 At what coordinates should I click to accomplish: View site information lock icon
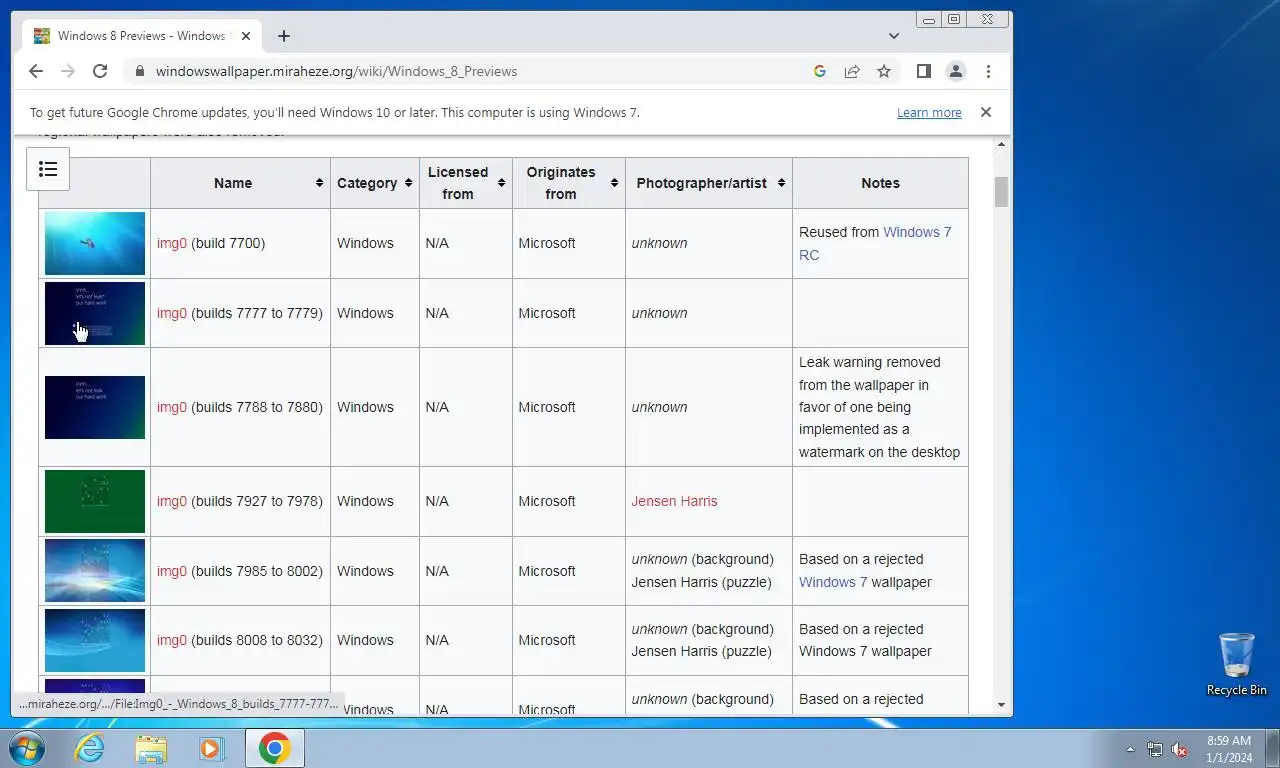139,71
